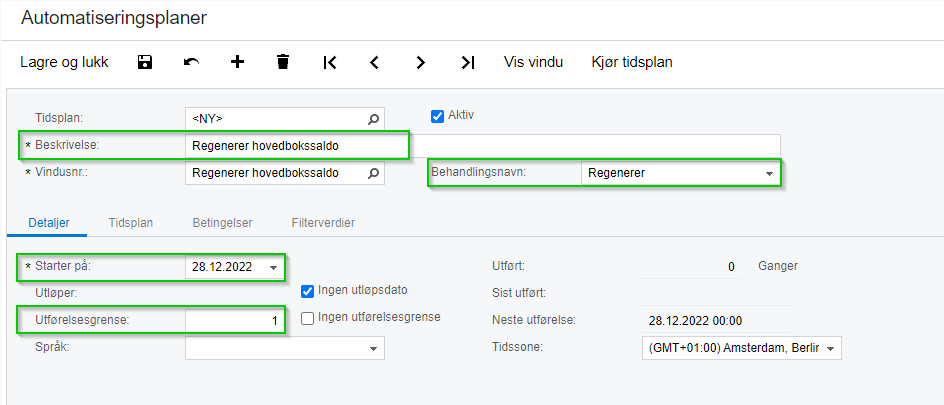944x405 pixels.
Task: Go to the last record
Action: 468,62
